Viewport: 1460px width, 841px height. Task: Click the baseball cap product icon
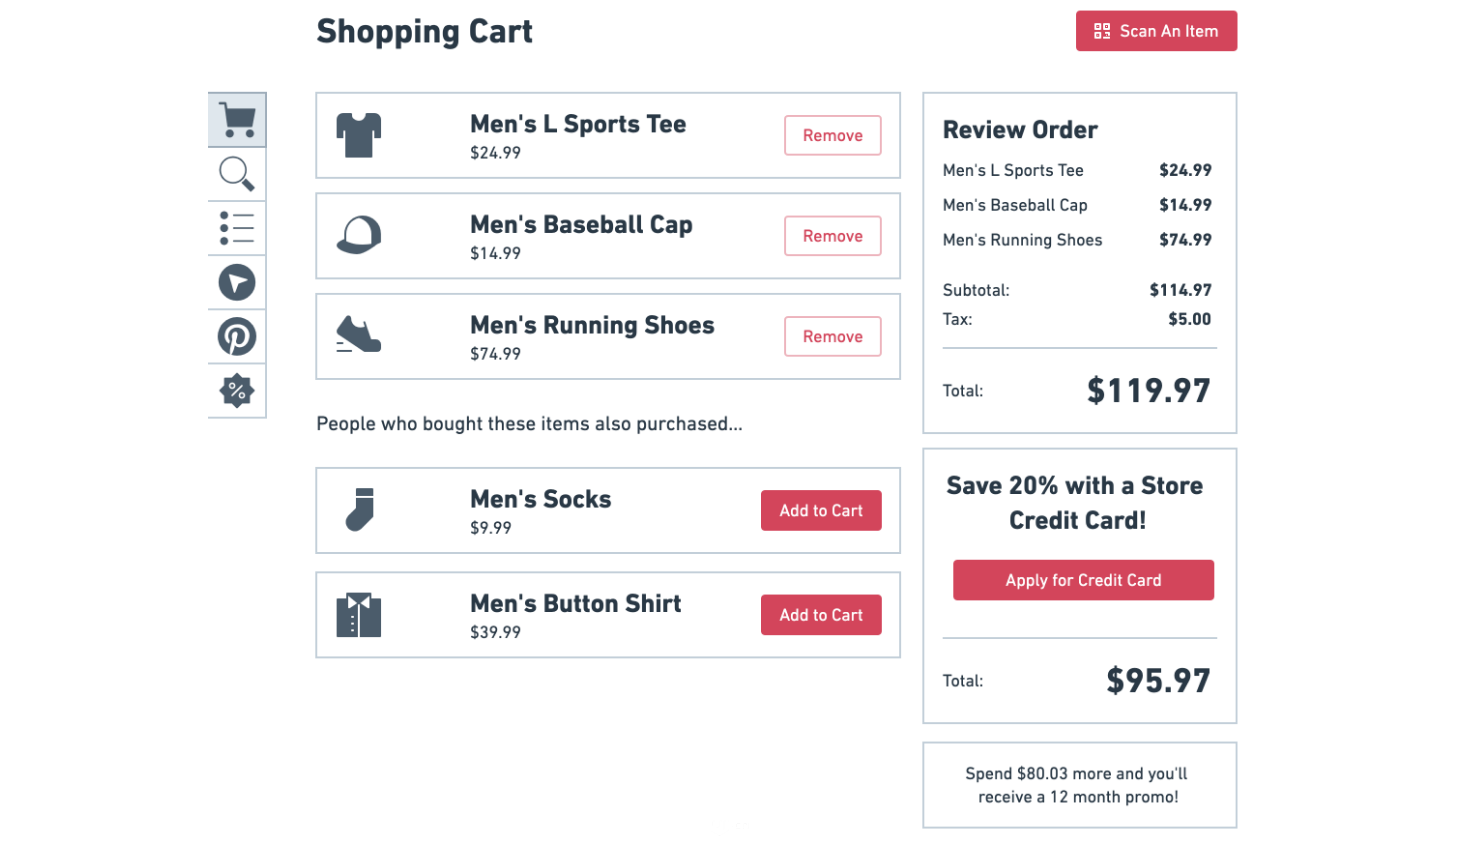click(x=359, y=236)
